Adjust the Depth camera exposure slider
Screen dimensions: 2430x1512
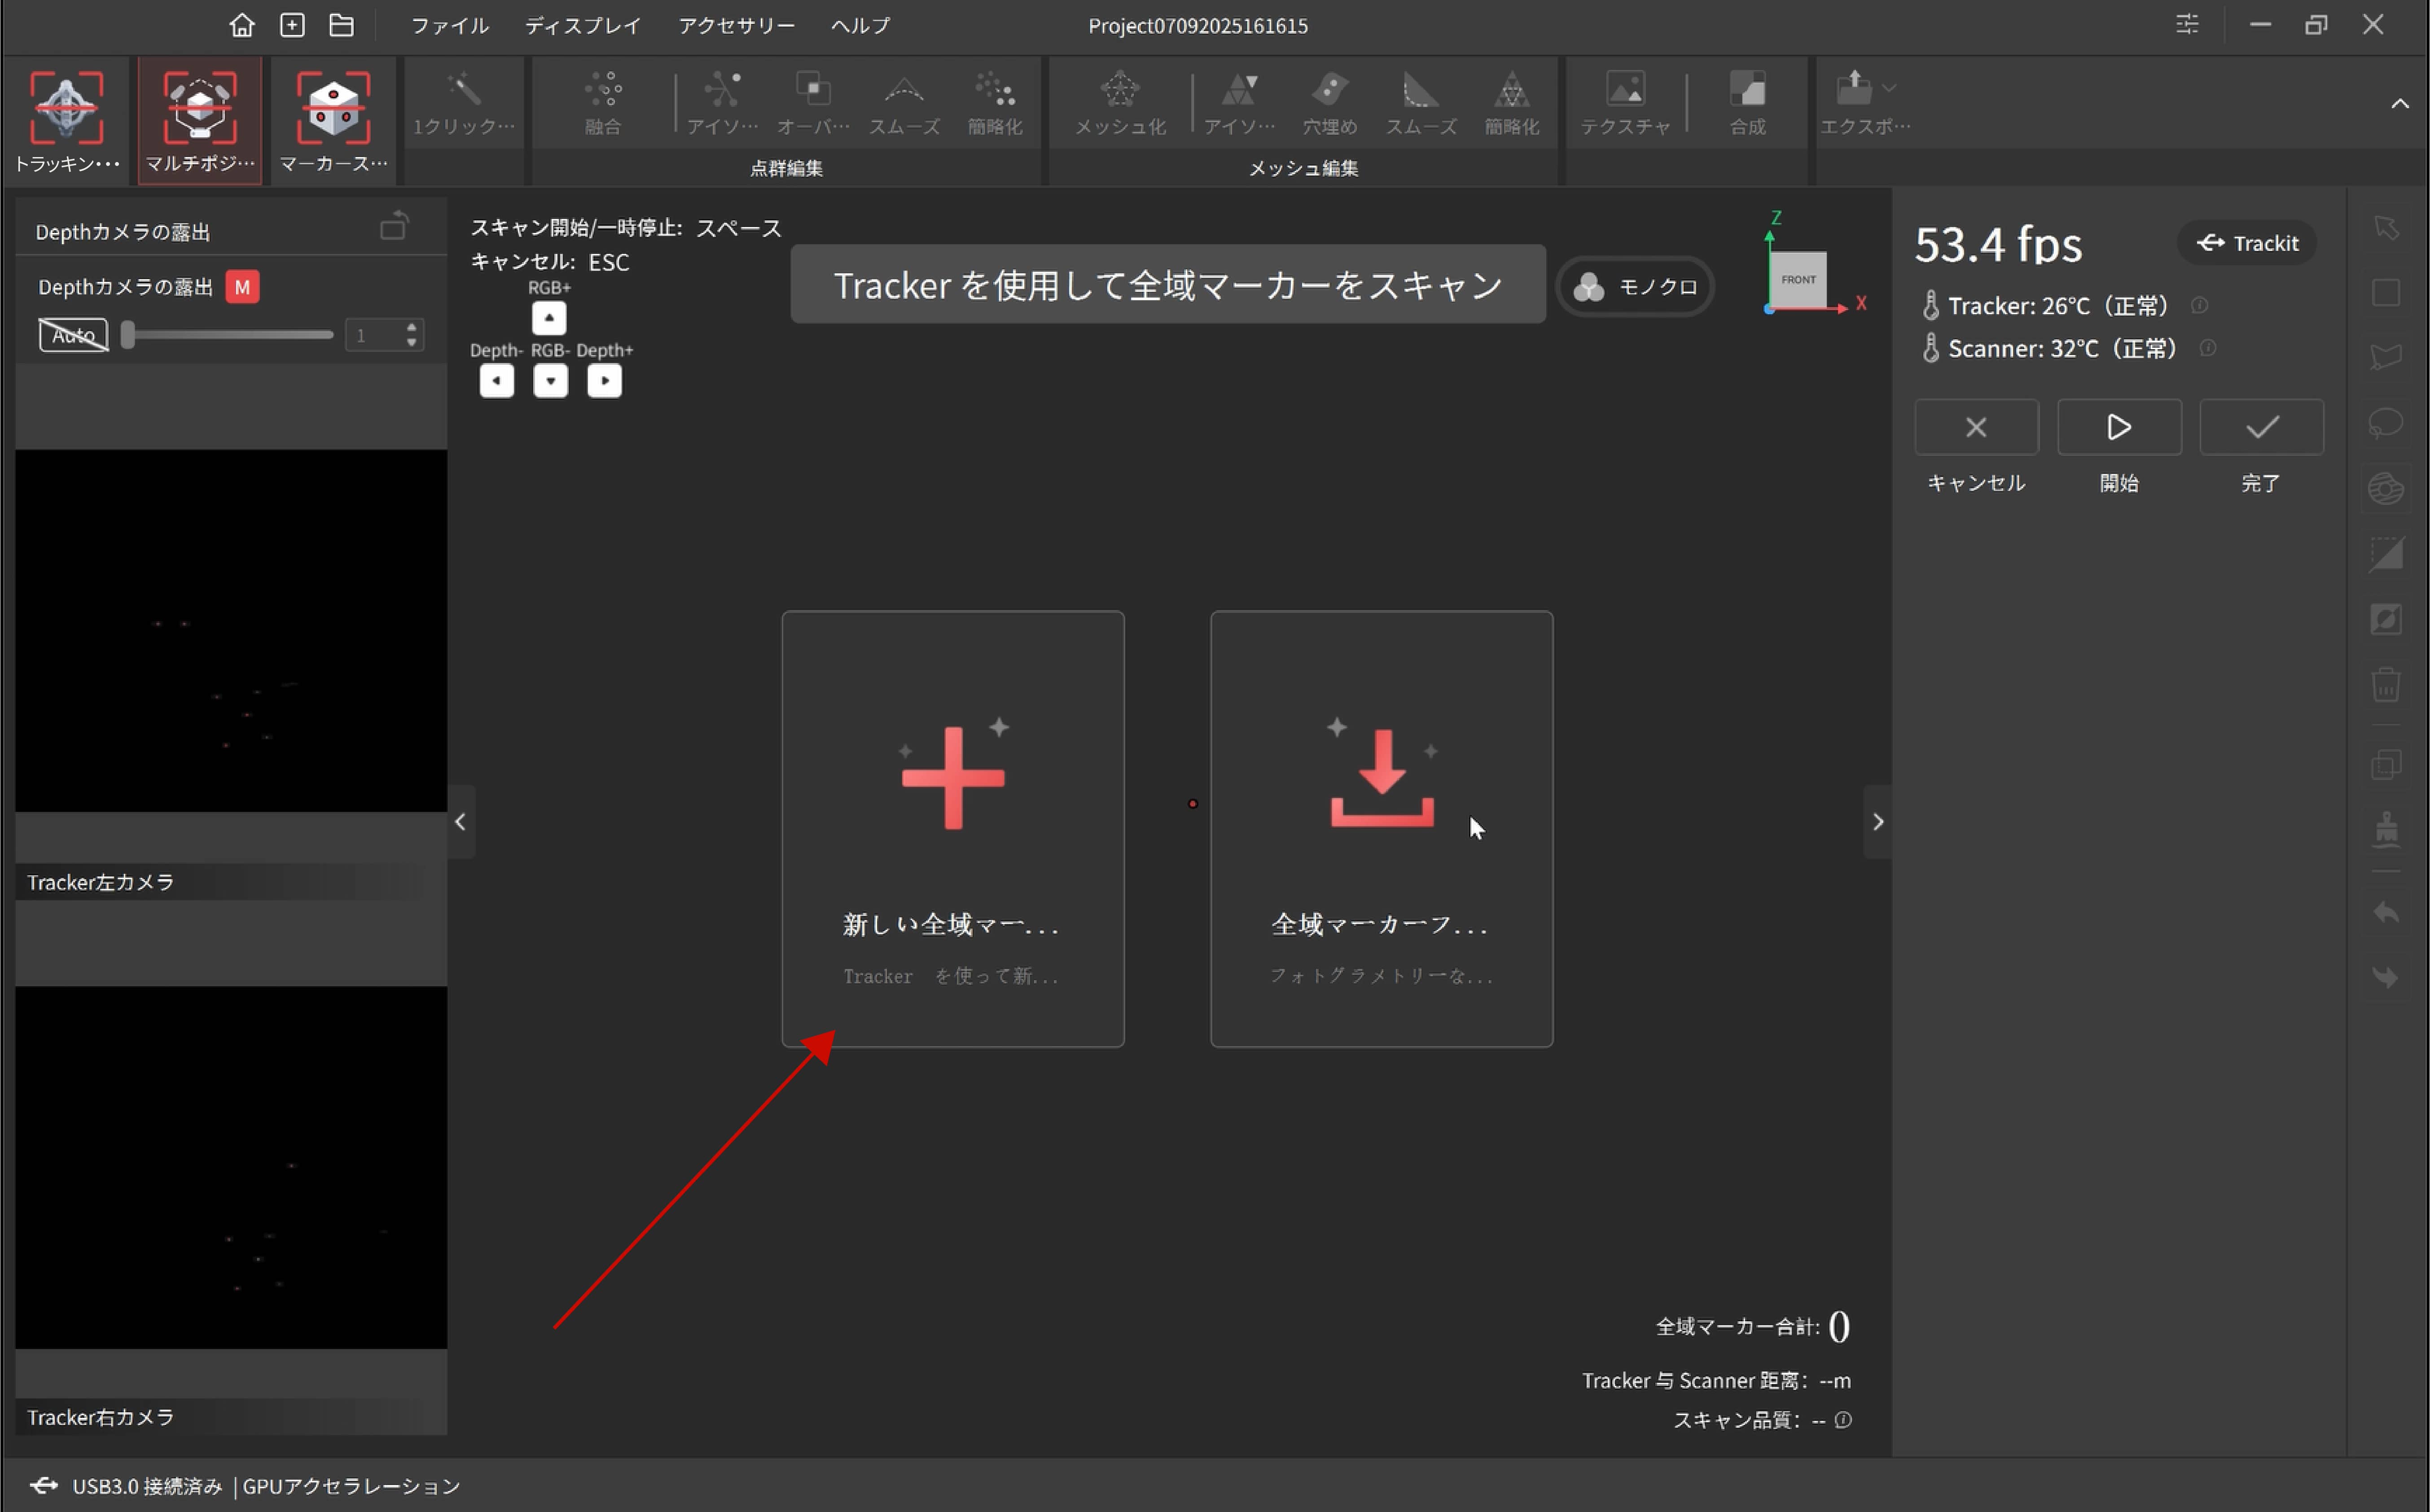(128, 335)
